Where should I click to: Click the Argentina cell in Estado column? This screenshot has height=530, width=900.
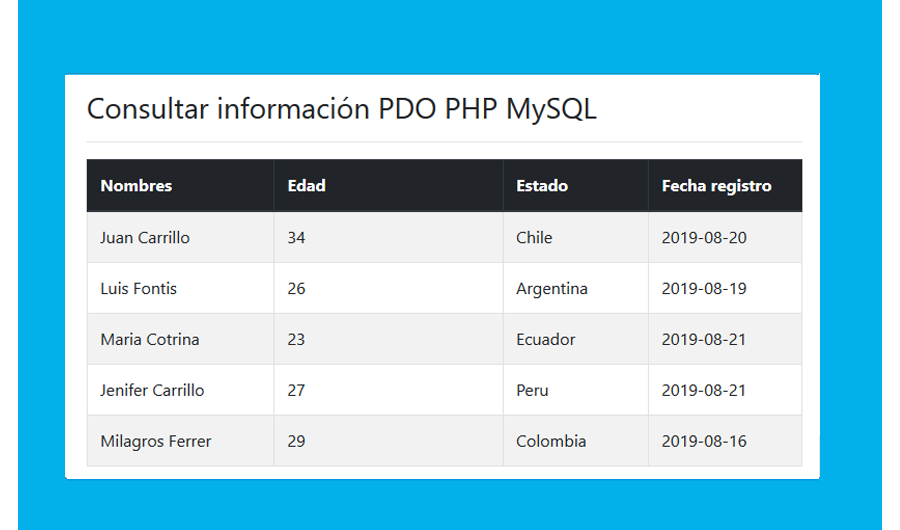[552, 289]
